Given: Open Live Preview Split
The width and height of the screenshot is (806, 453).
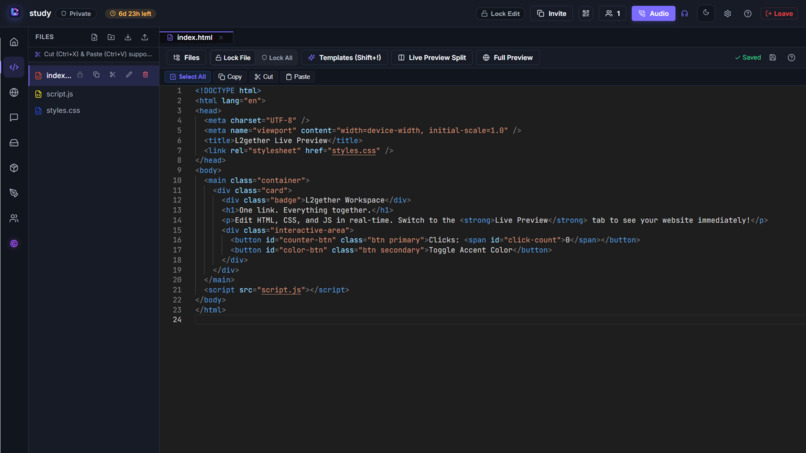Looking at the screenshot, I should pyautogui.click(x=432, y=58).
